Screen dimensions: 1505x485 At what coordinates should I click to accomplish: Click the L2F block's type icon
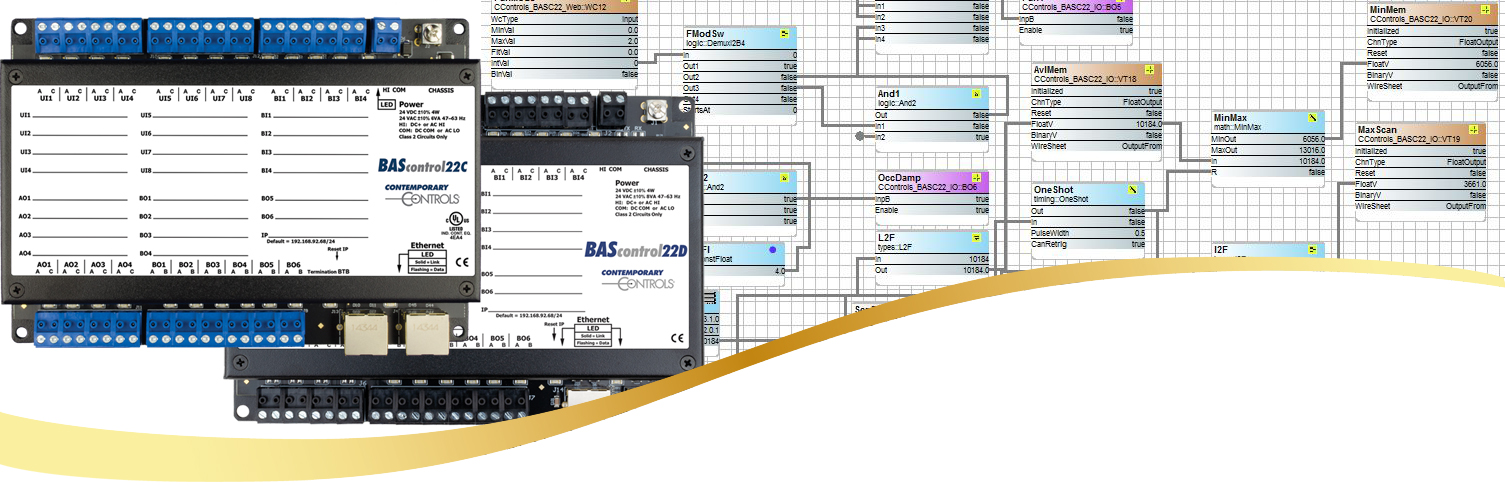[x=976, y=239]
